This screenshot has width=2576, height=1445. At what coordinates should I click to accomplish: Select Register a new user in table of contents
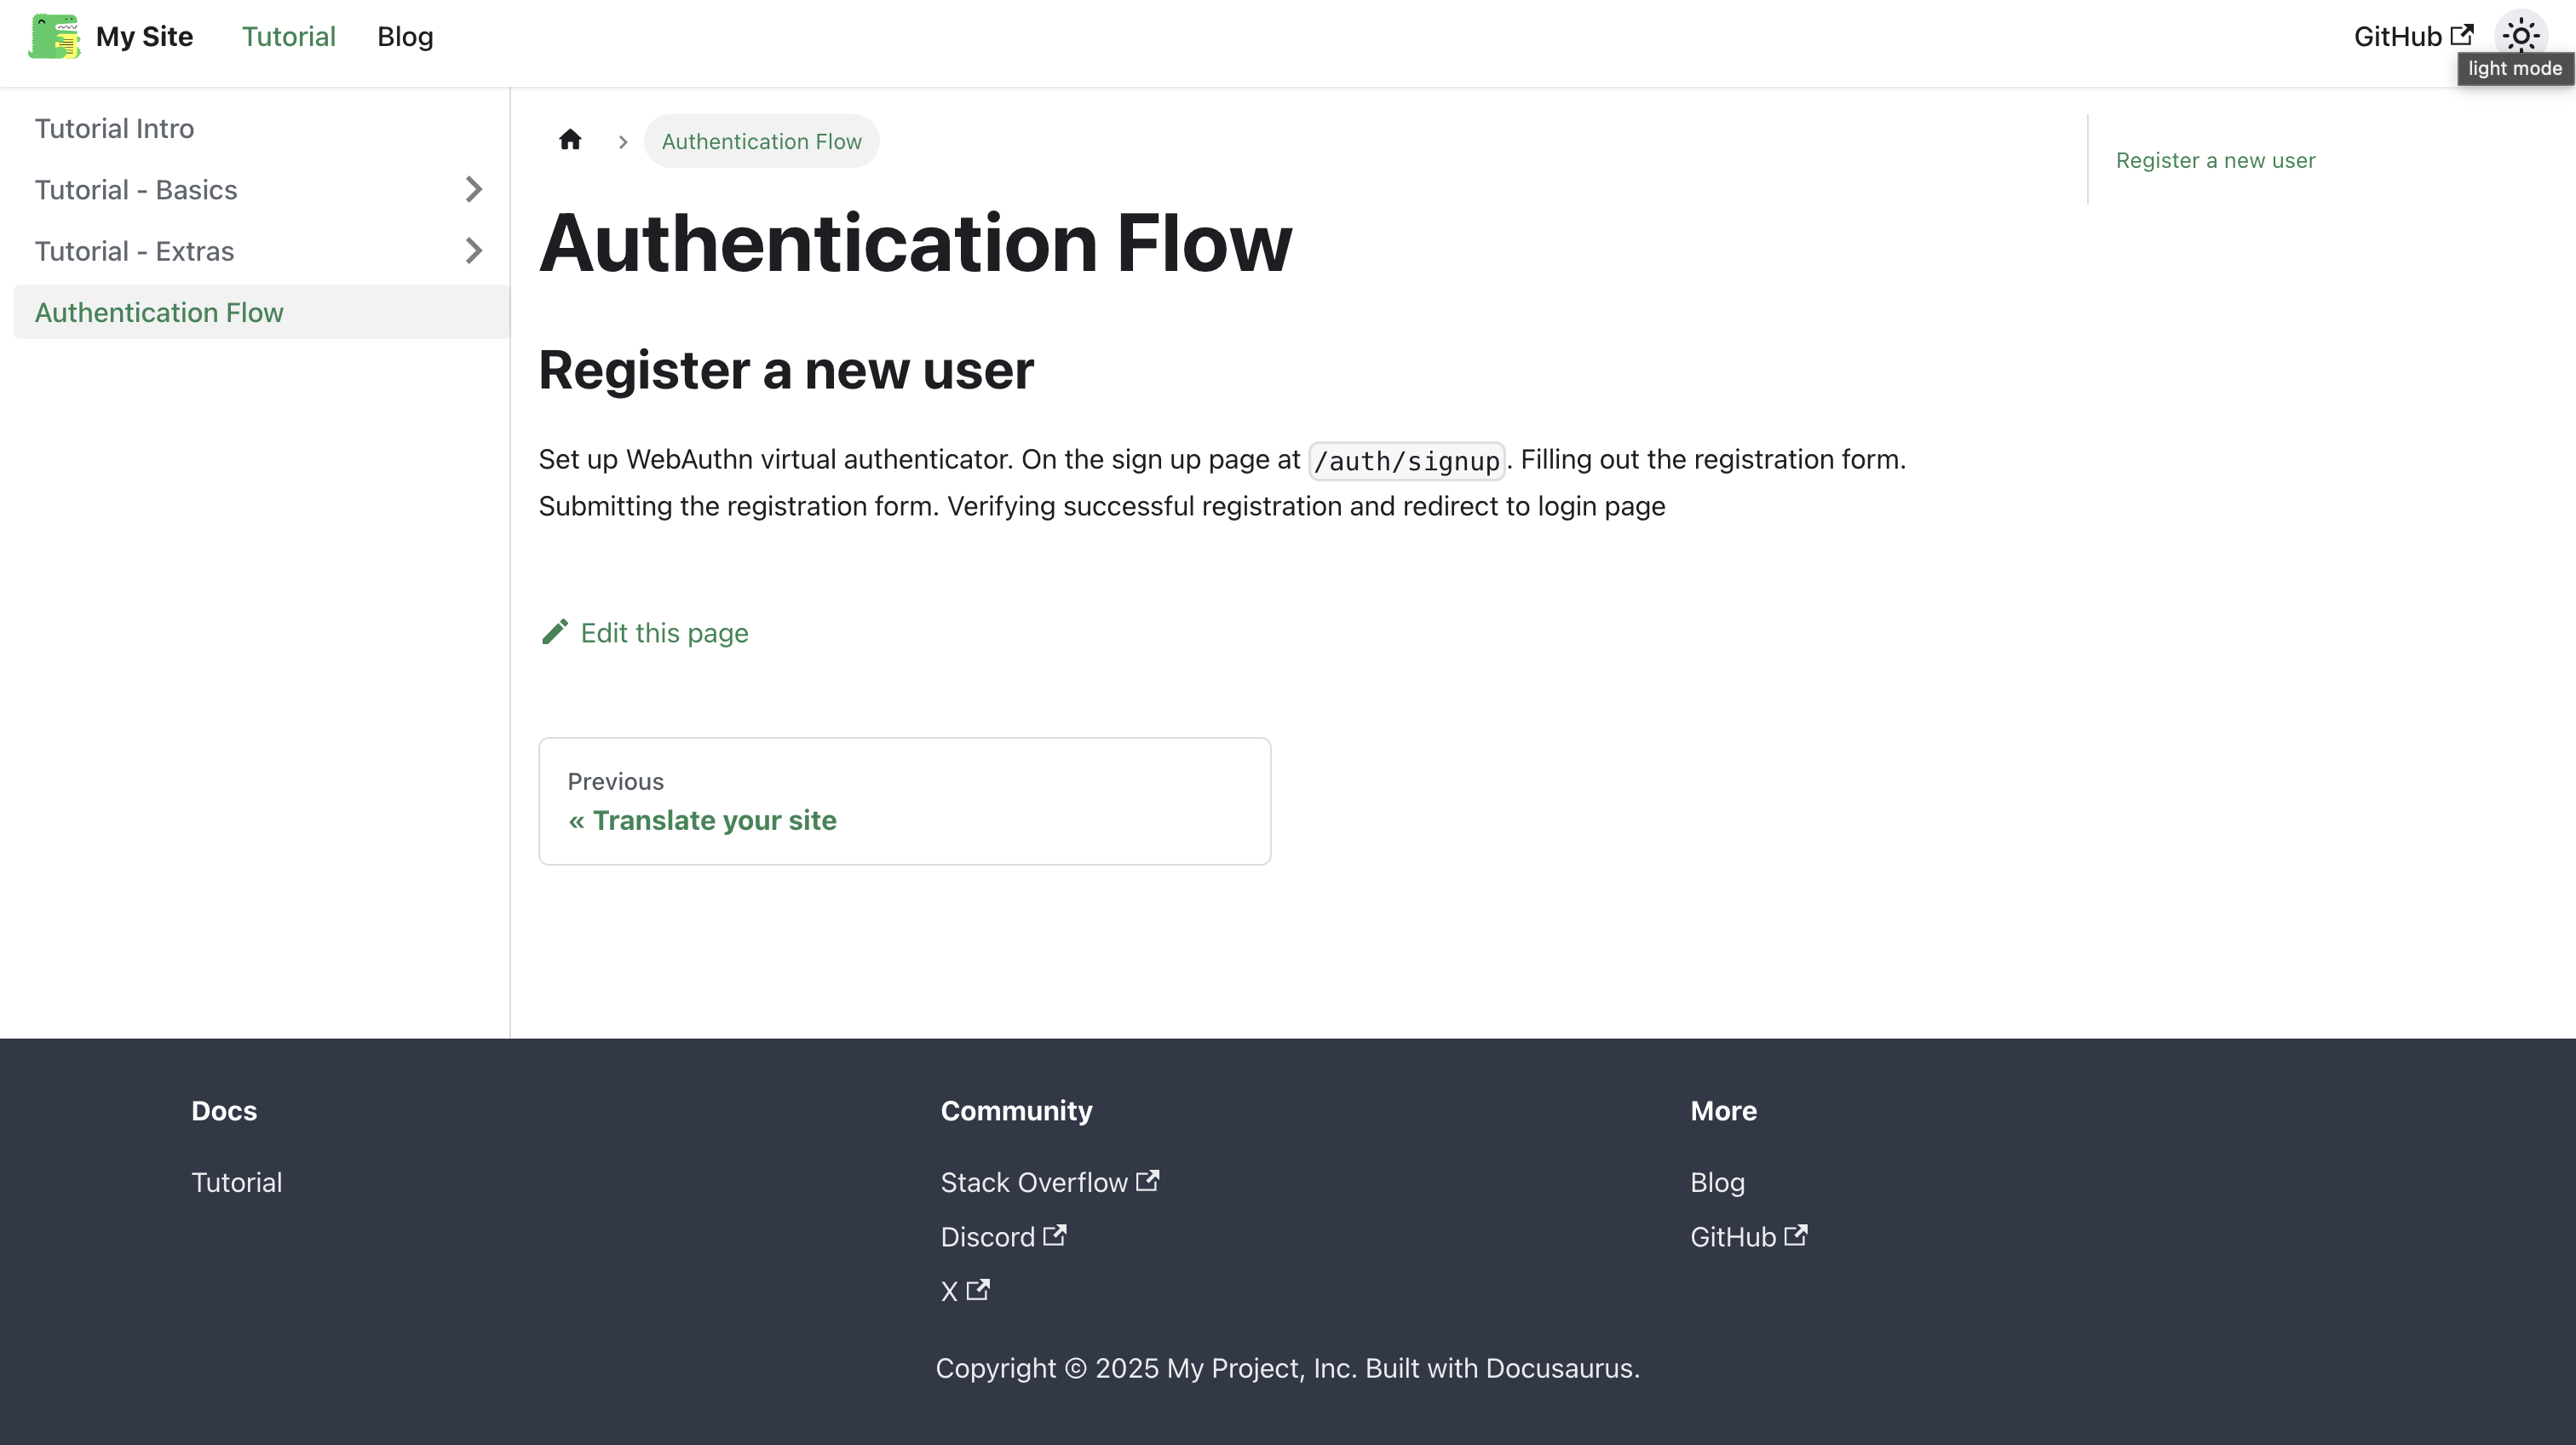tap(2214, 160)
